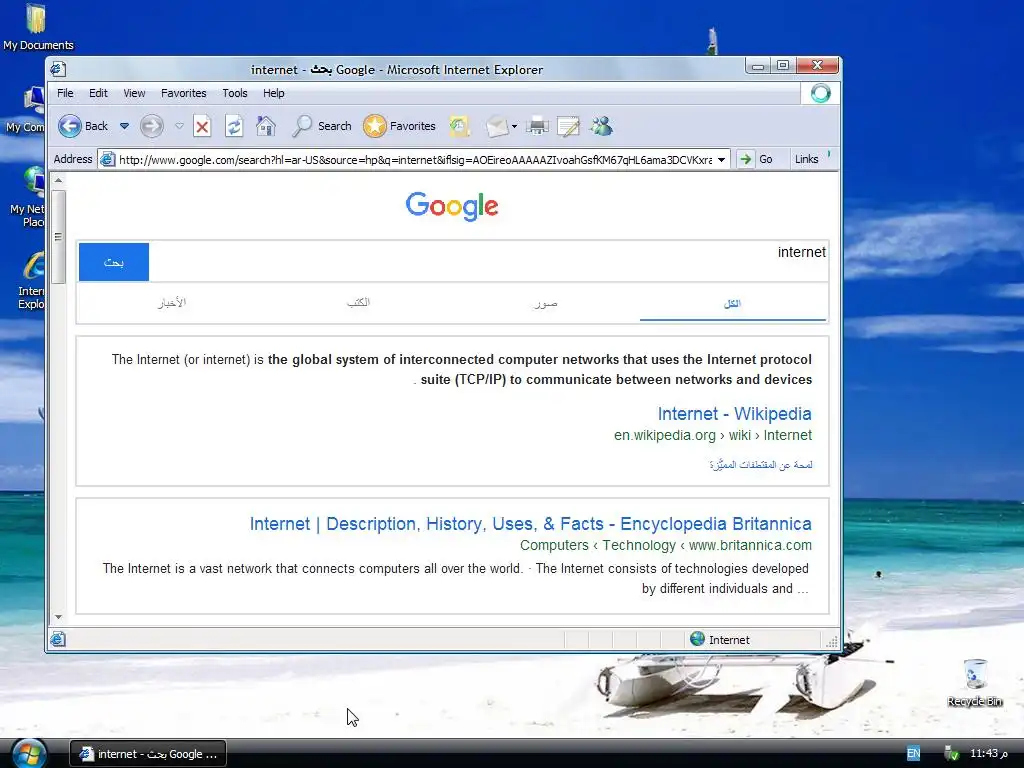Click the Forward arrow button
Image resolution: width=1024 pixels, height=768 pixels.
click(x=152, y=126)
